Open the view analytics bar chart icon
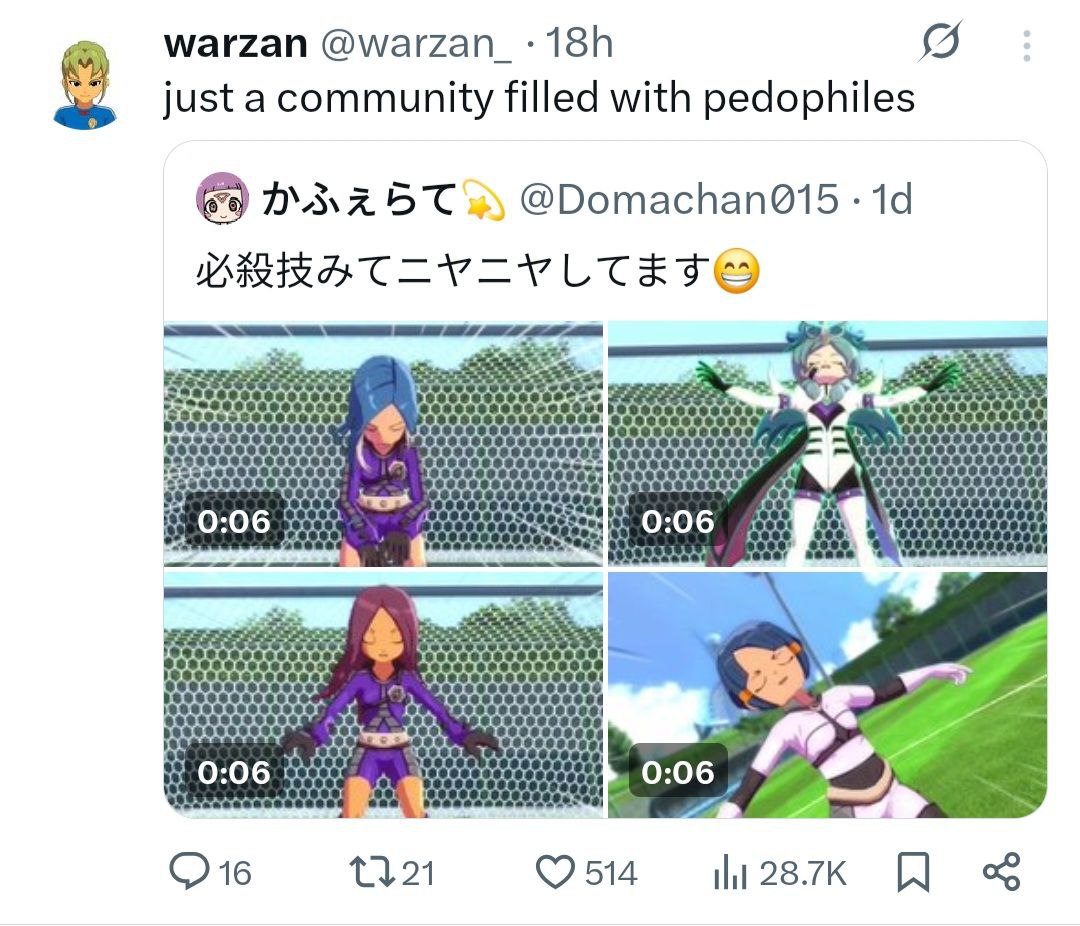The height and width of the screenshot is (926, 1080). tap(730, 872)
